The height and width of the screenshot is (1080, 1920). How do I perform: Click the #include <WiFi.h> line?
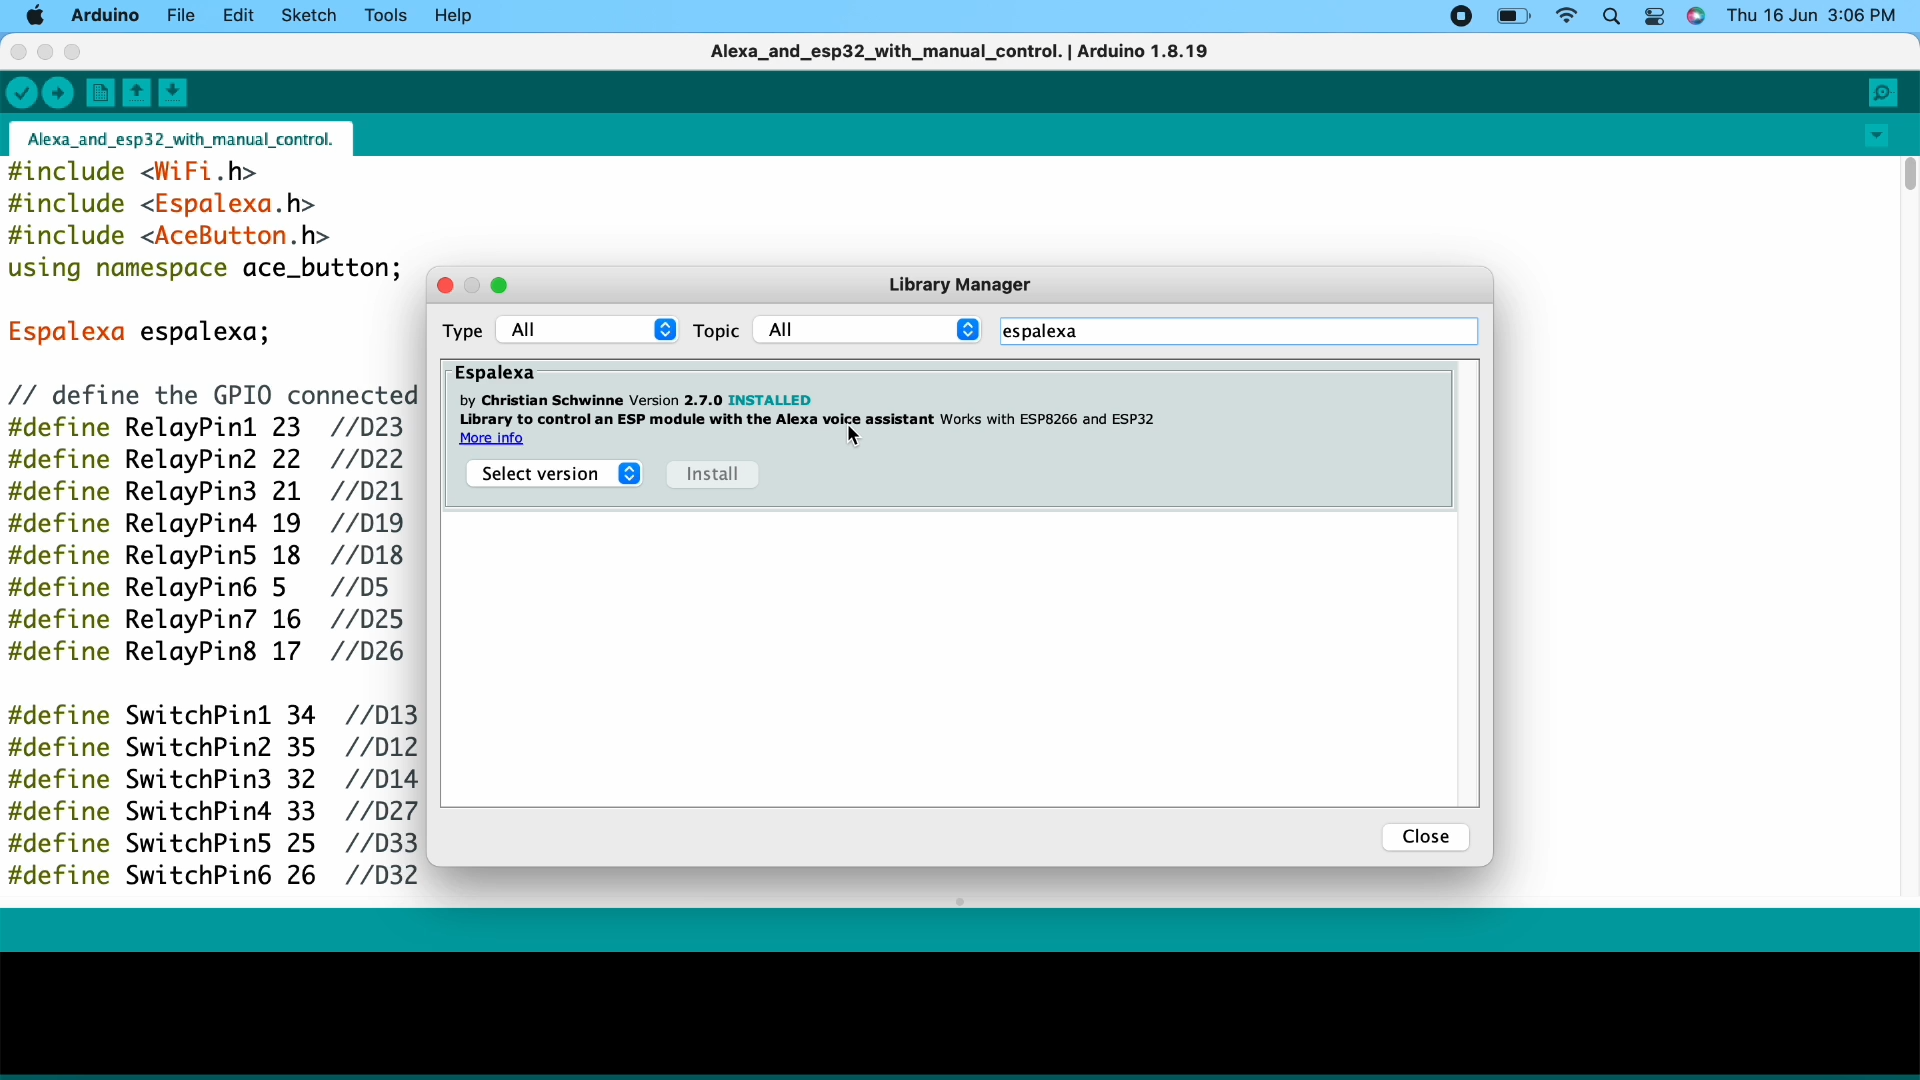click(133, 173)
